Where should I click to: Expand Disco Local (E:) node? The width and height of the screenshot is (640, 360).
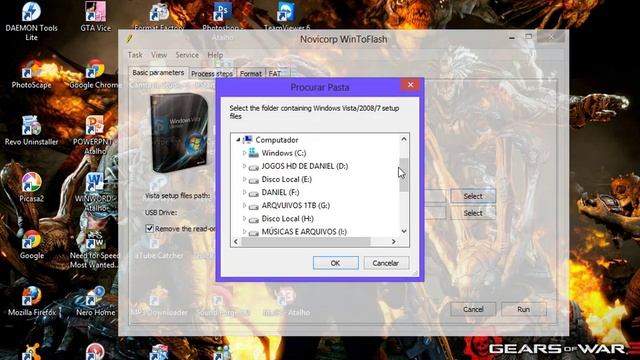pyautogui.click(x=244, y=179)
